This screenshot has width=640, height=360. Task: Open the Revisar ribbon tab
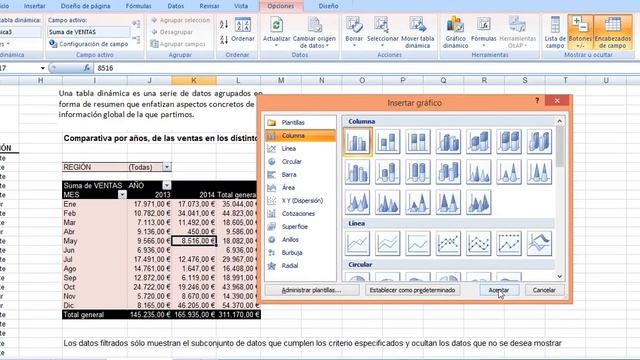pyautogui.click(x=209, y=6)
